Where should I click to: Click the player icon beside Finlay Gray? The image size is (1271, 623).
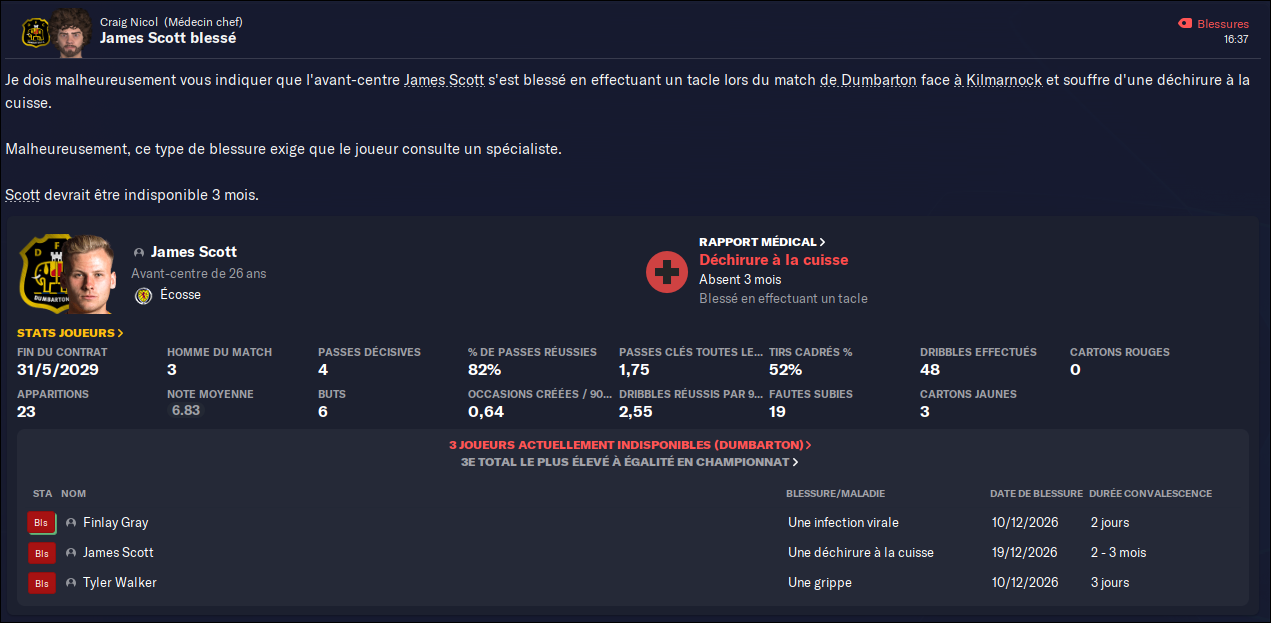coord(71,523)
